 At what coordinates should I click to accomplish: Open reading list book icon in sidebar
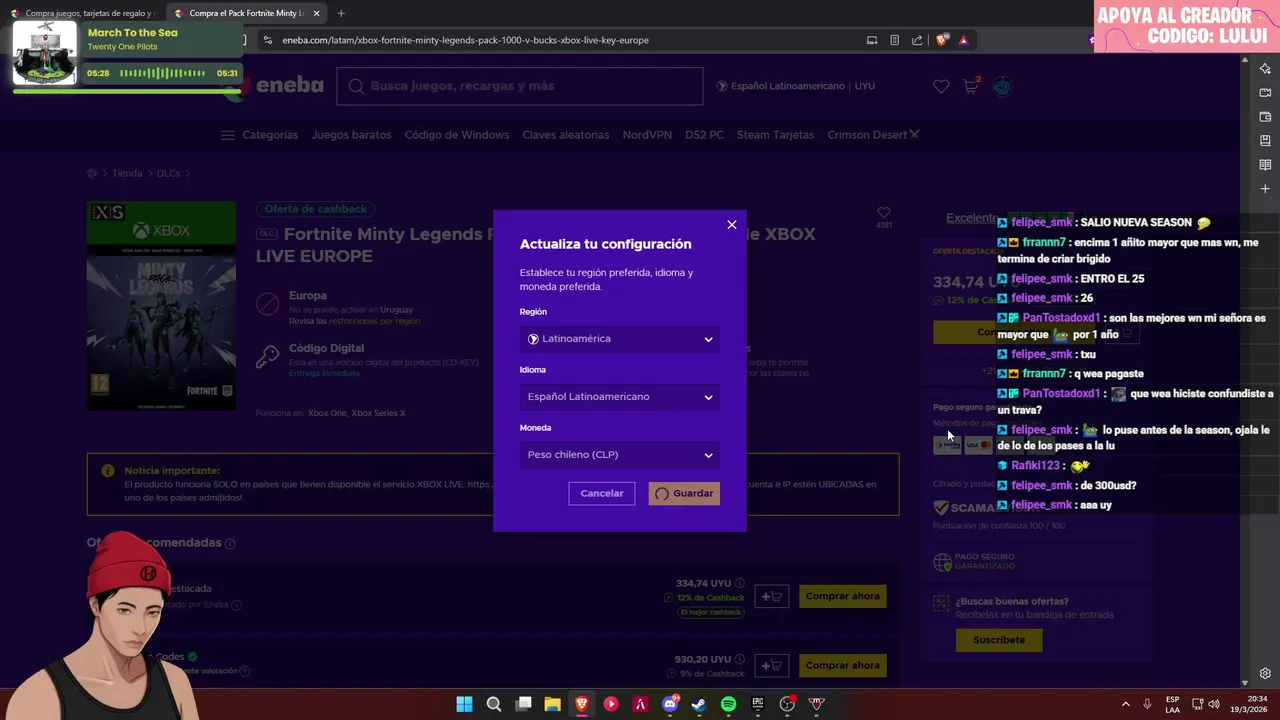1265,165
